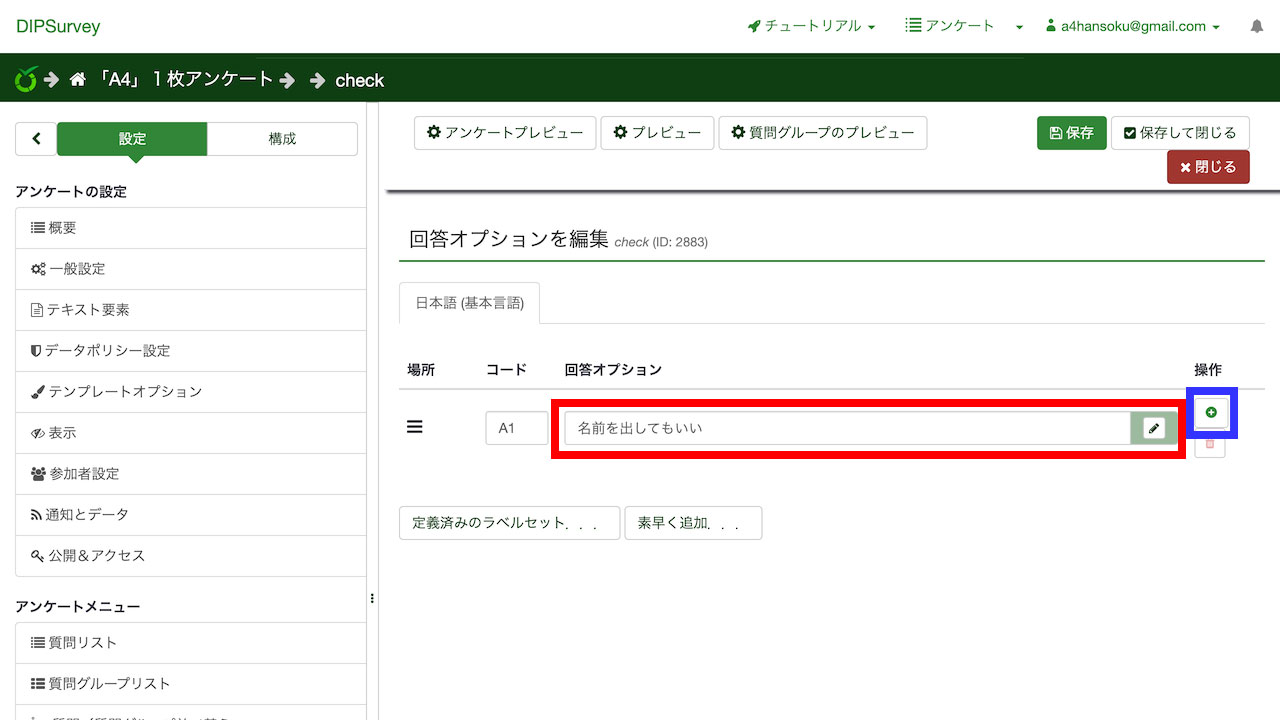Switch to the 構成 tab in sidebar
This screenshot has width=1280, height=720.
click(x=282, y=139)
